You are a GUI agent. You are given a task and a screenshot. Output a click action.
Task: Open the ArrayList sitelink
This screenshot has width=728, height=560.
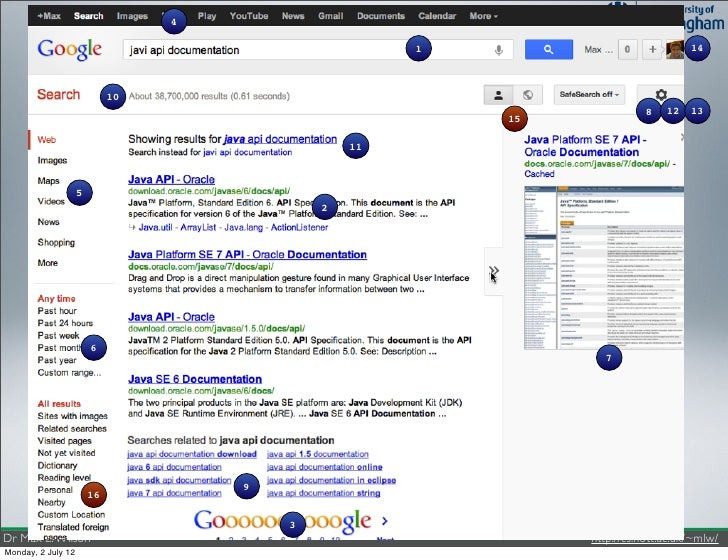click(198, 228)
